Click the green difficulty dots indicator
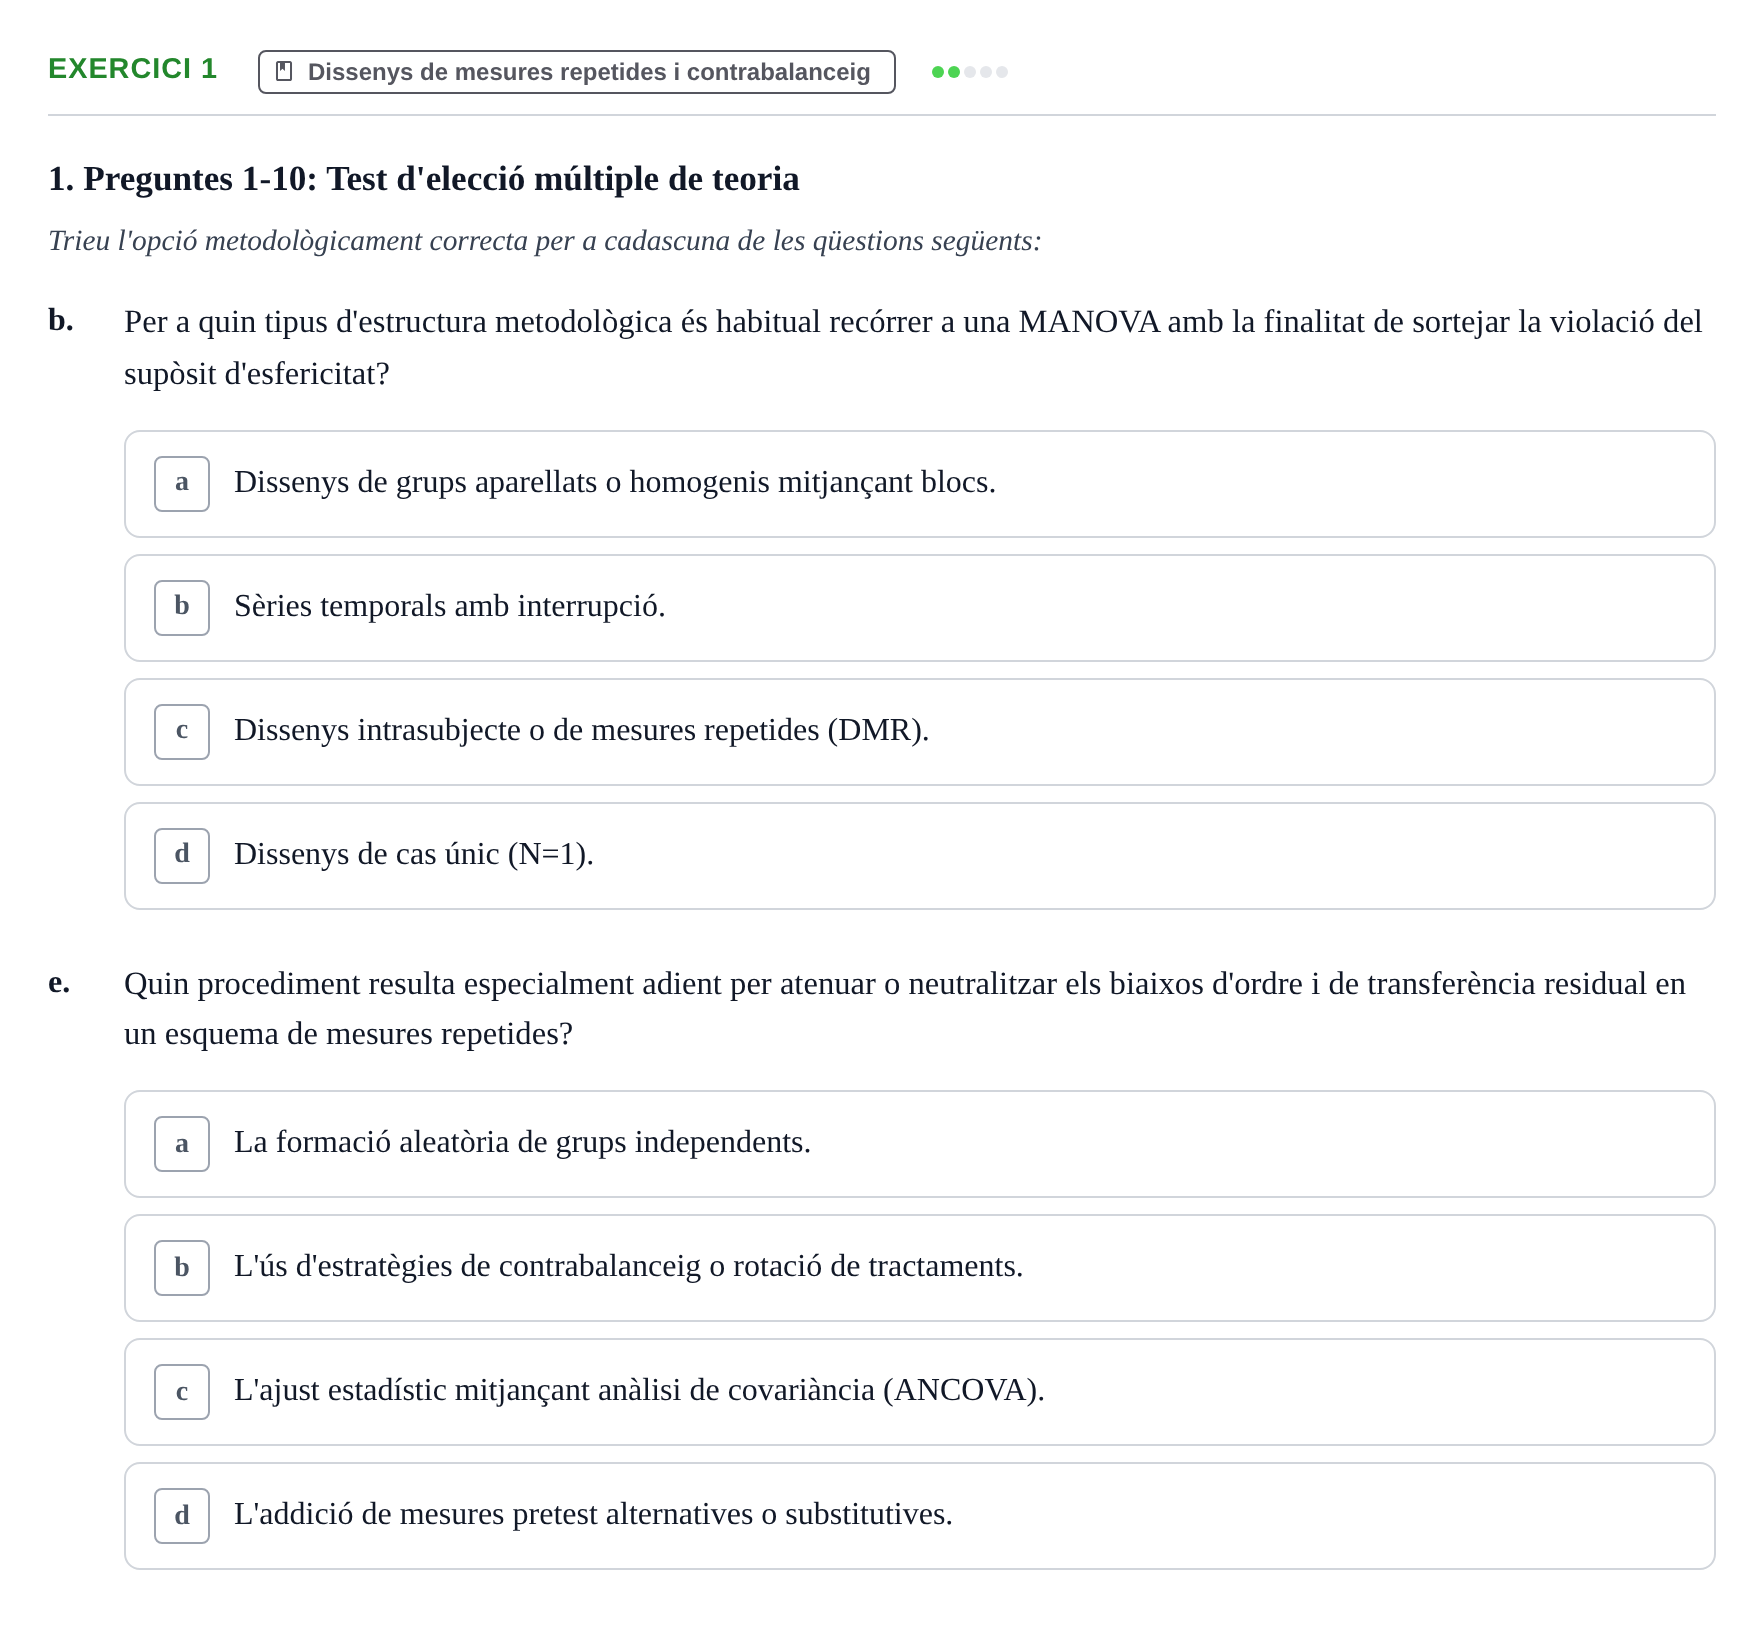This screenshot has height=1636, width=1764. coord(969,72)
